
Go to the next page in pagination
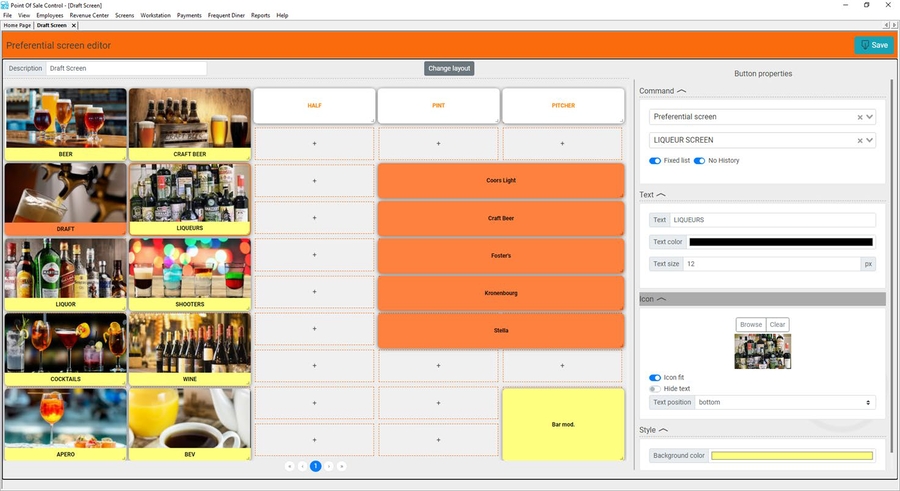329,466
